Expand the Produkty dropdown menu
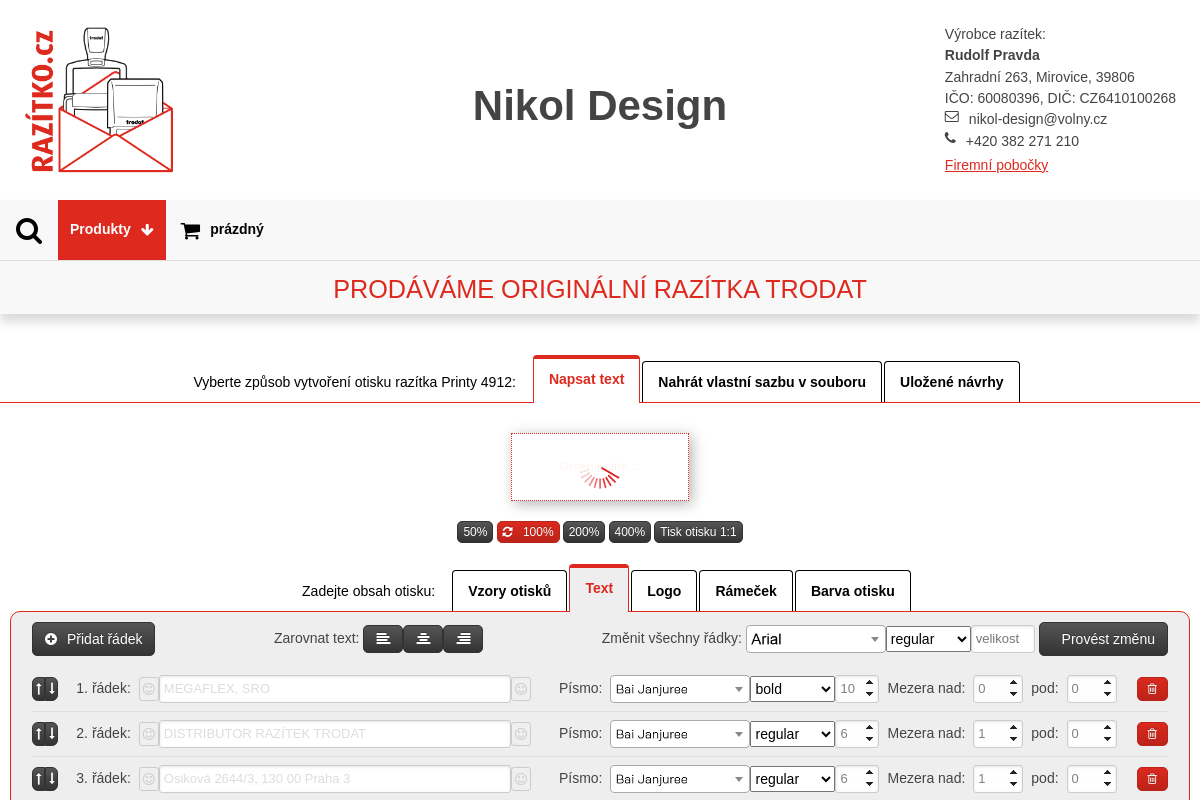Image resolution: width=1200 pixels, height=800 pixels. click(x=112, y=230)
